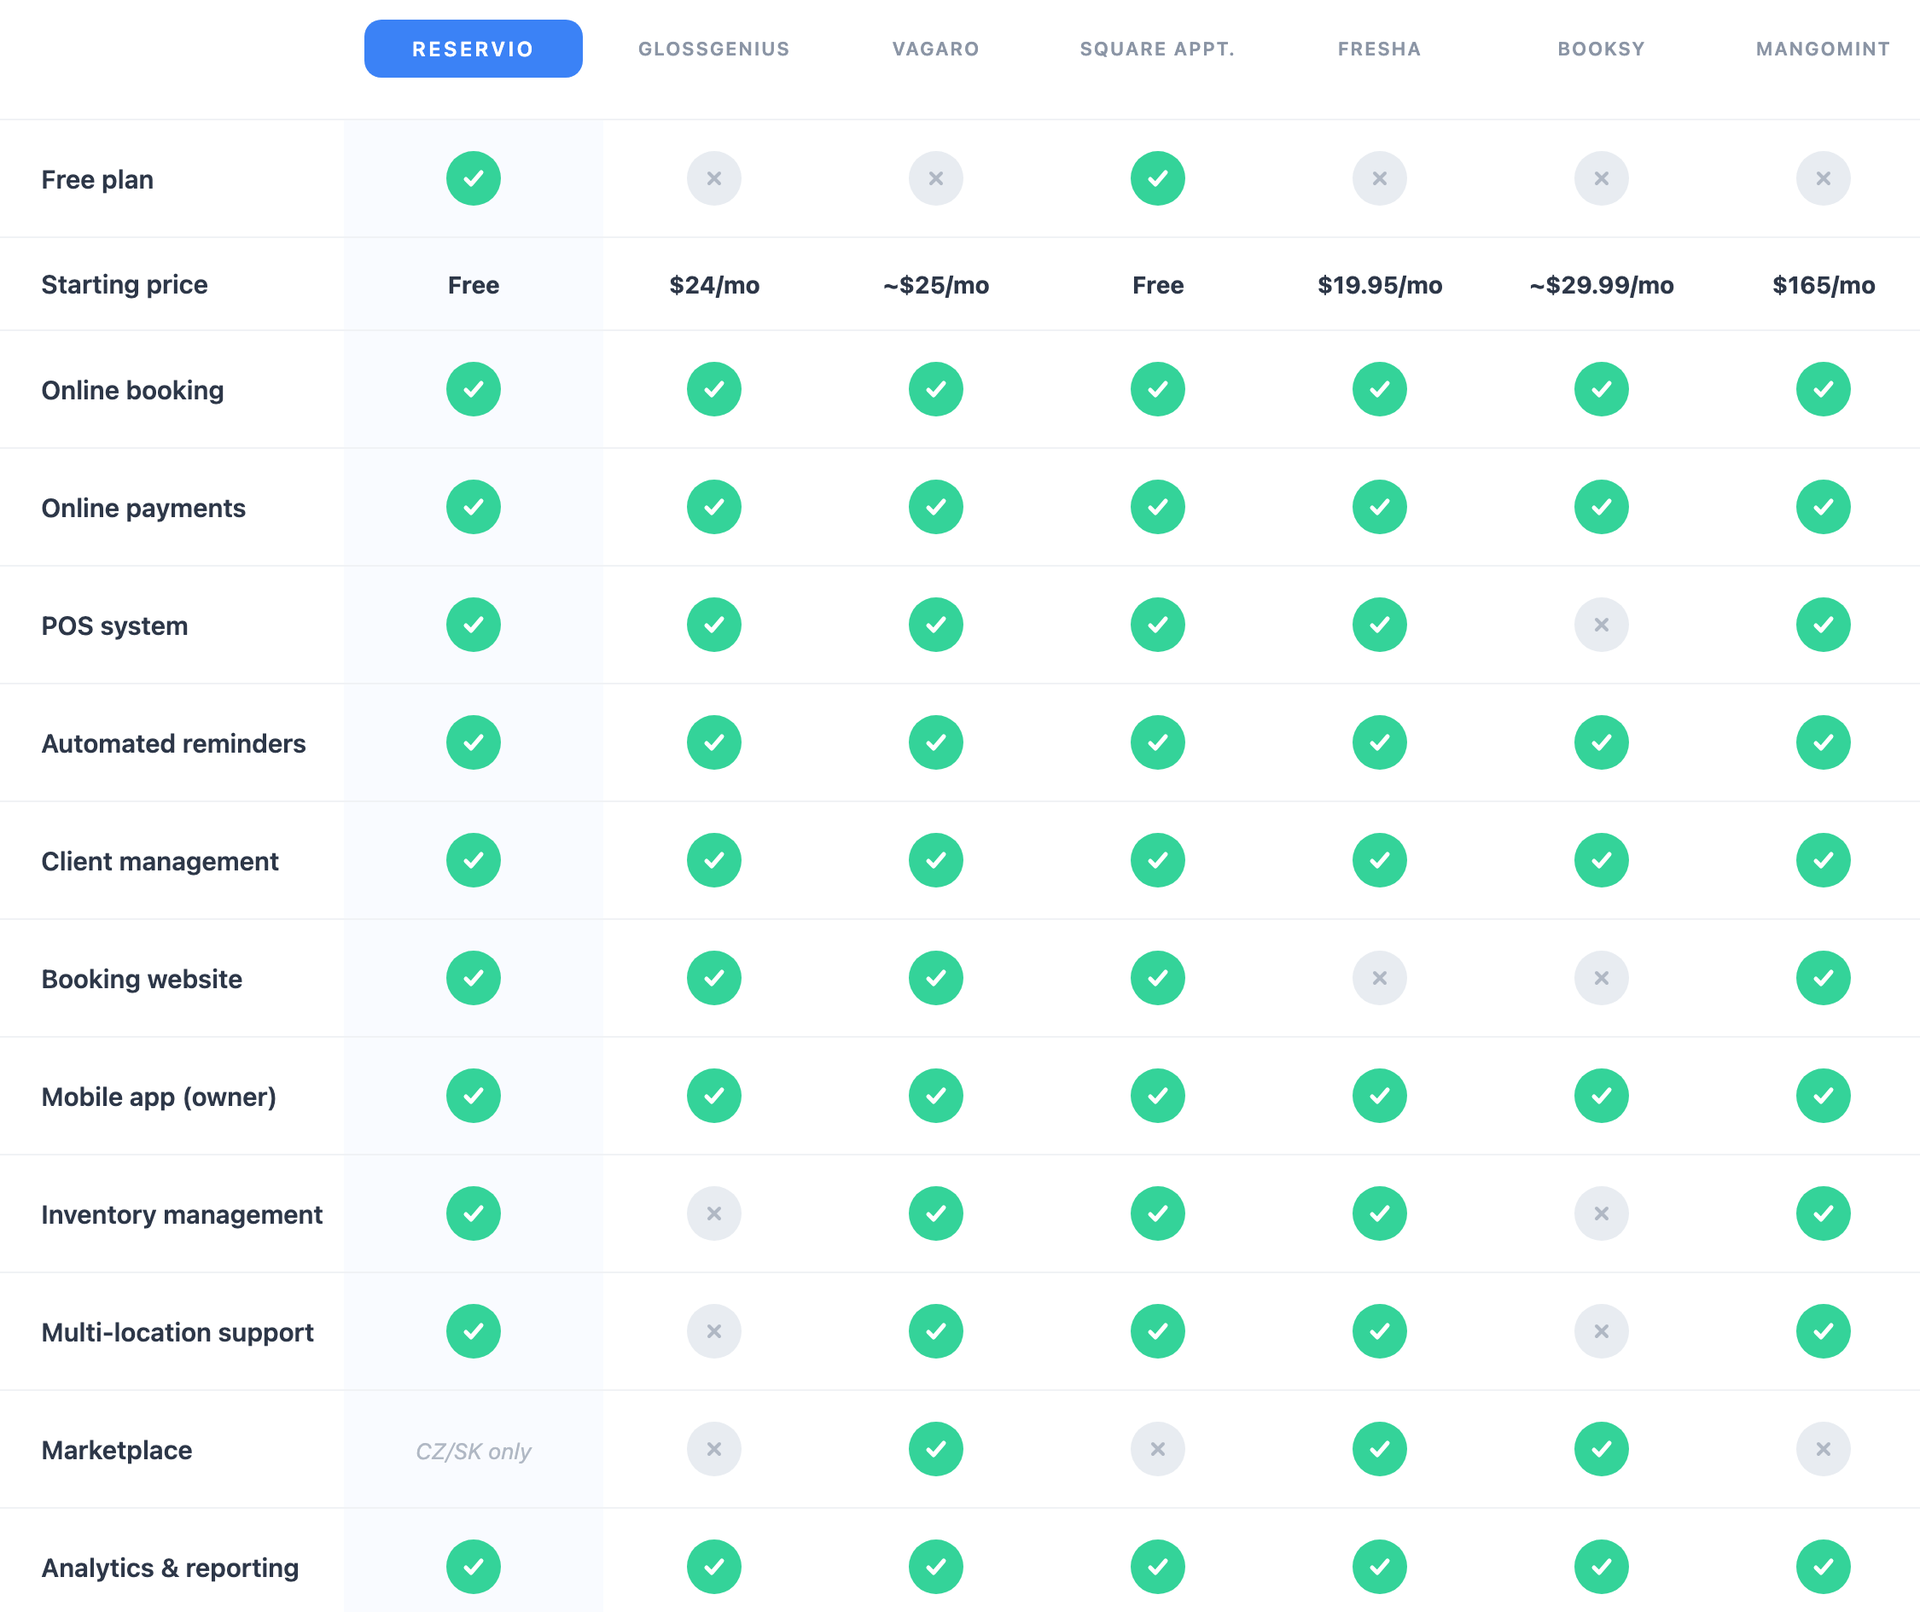Click the CZ/SK only text in Marketplace row

(473, 1451)
